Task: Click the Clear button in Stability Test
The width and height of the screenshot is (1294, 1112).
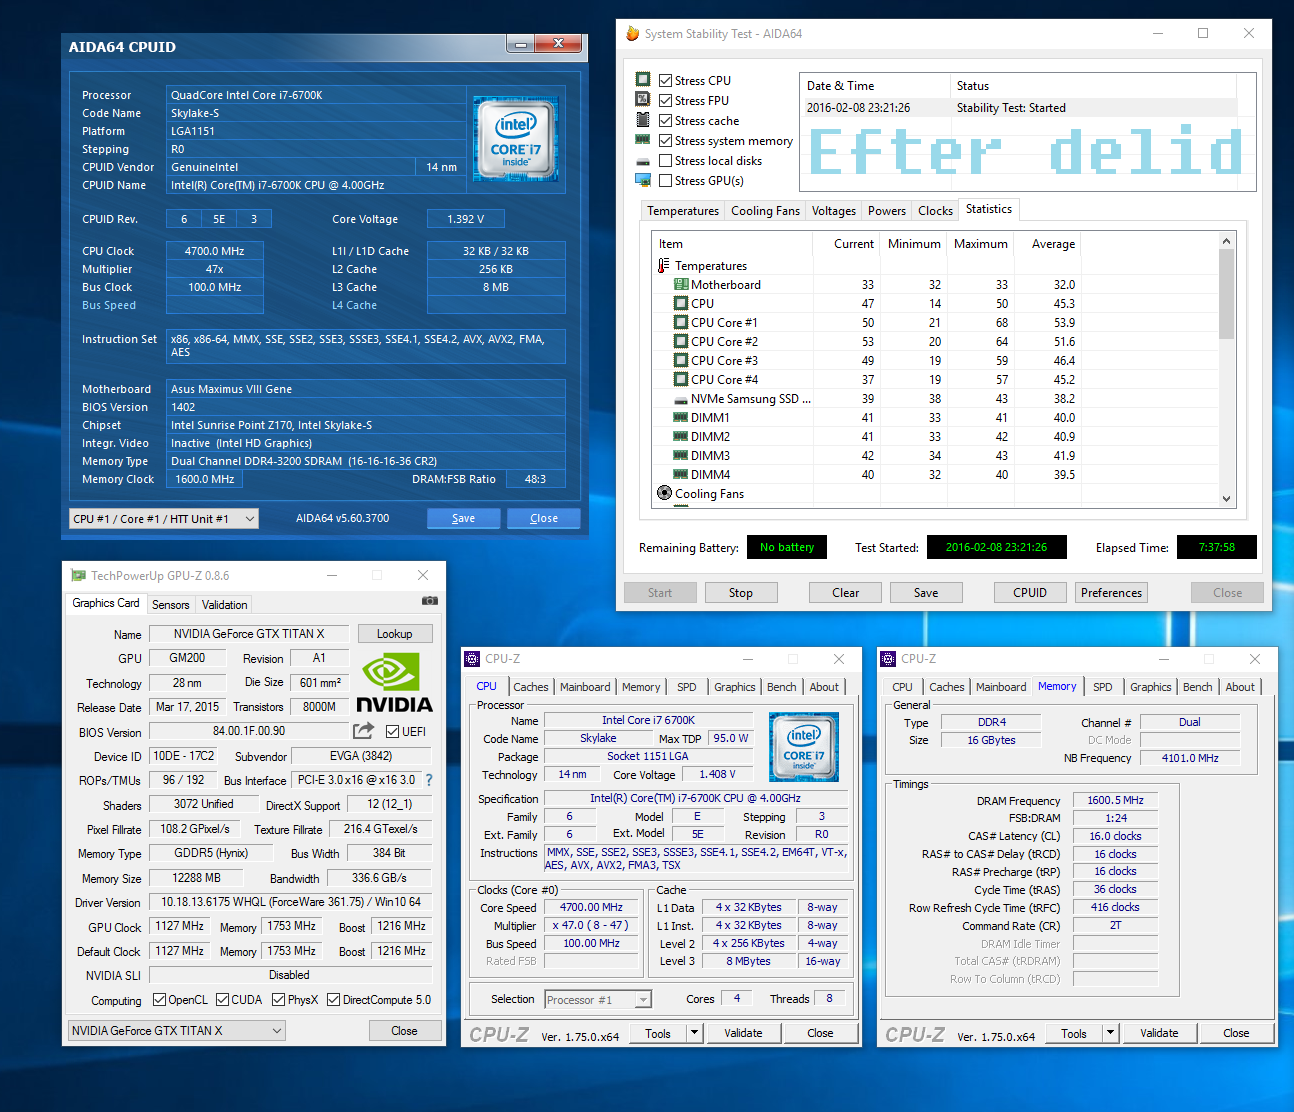Action: (846, 592)
